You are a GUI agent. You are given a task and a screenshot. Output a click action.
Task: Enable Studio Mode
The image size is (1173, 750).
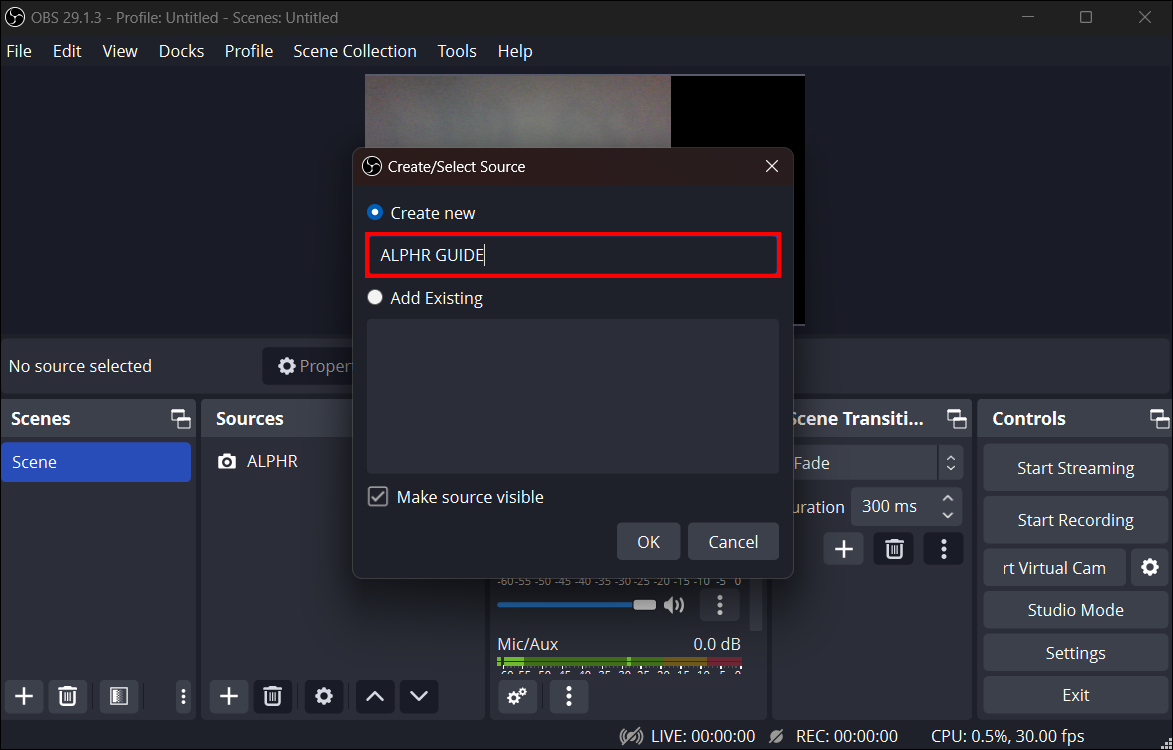tap(1075, 609)
